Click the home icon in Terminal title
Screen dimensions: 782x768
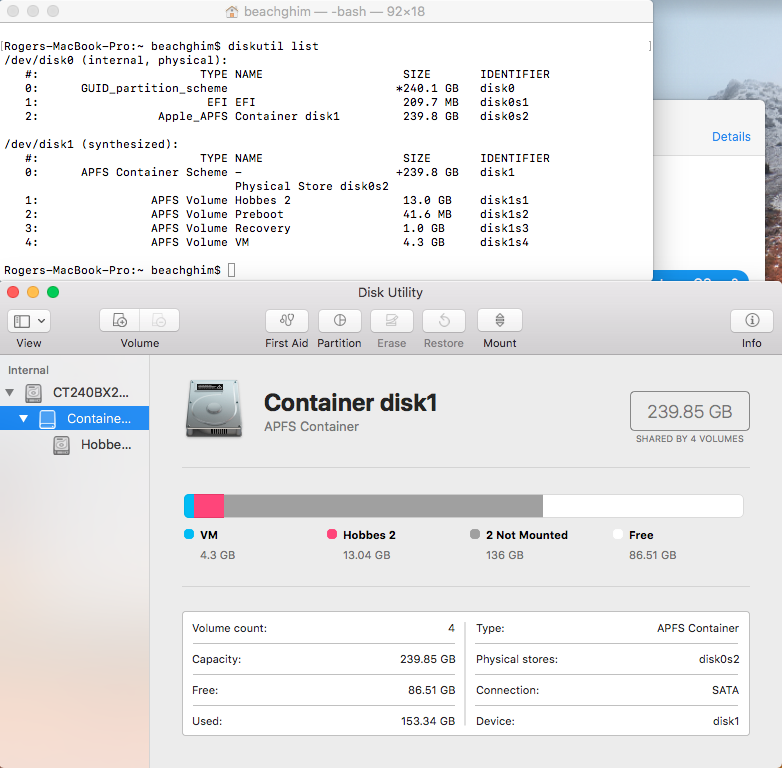tap(232, 11)
